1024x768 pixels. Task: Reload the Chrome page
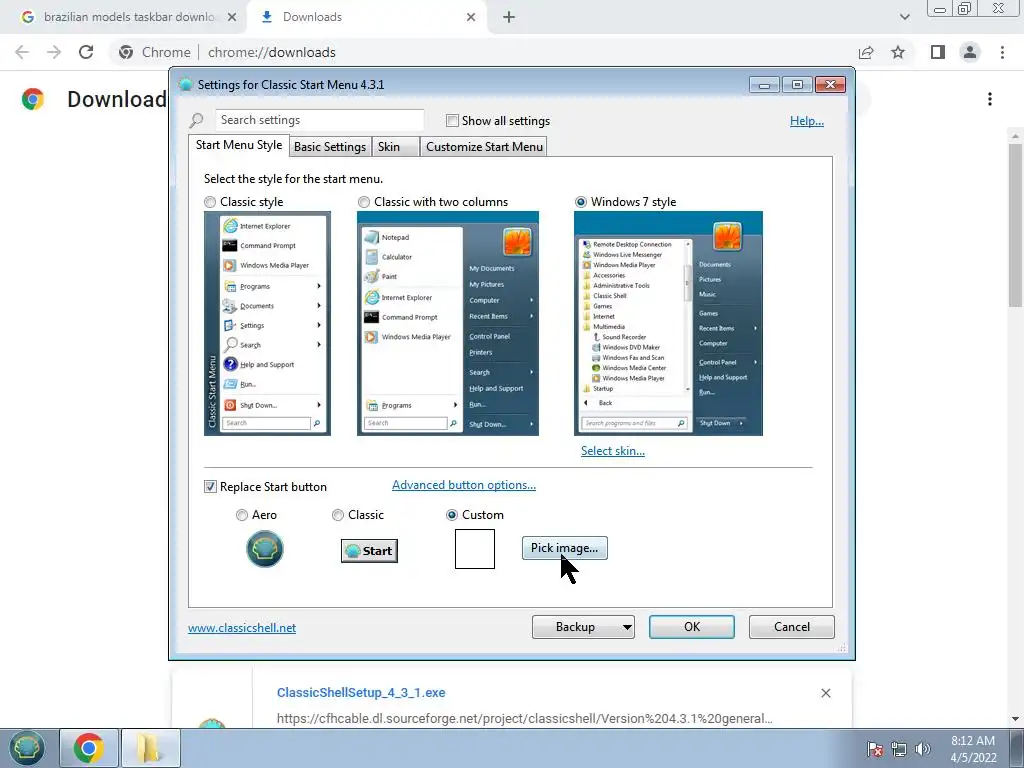(86, 52)
